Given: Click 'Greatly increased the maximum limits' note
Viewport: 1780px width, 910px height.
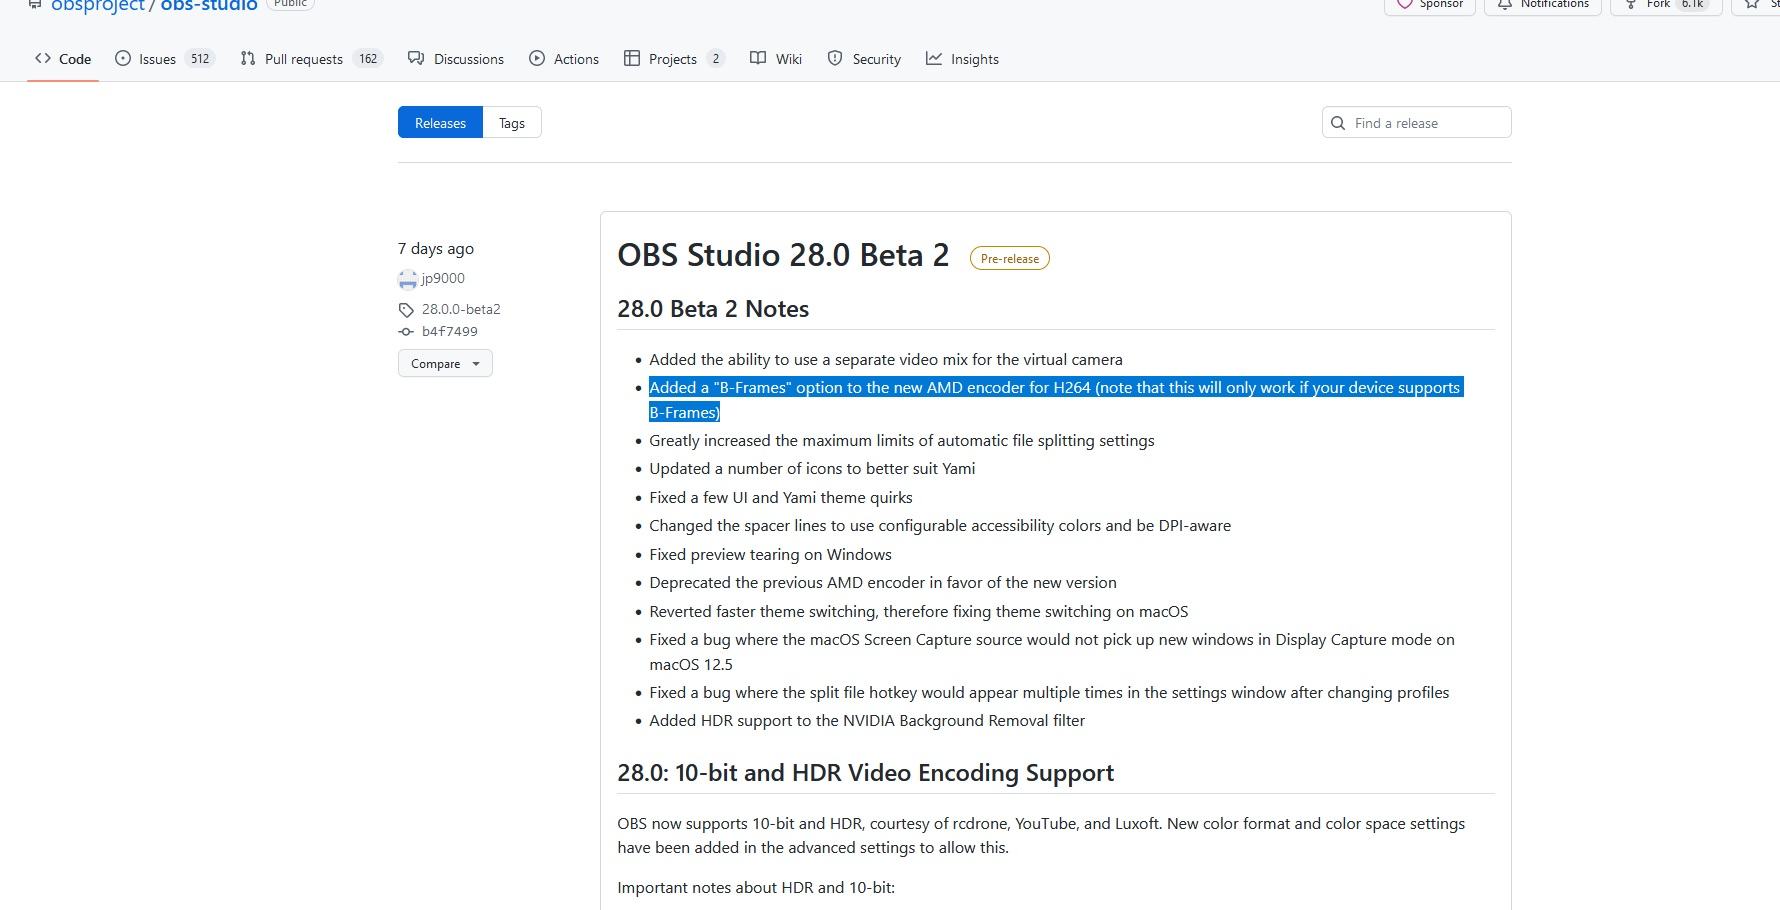Looking at the screenshot, I should click(902, 440).
